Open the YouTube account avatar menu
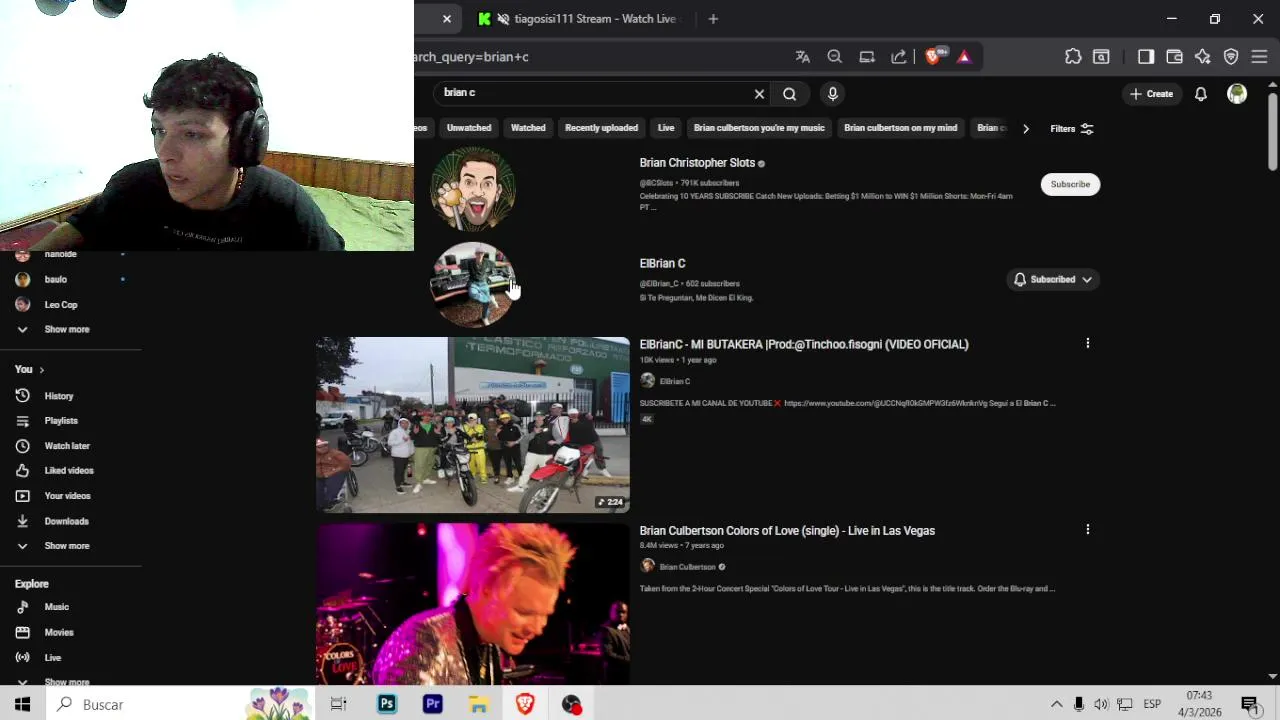The width and height of the screenshot is (1280, 720). pos(1237,94)
